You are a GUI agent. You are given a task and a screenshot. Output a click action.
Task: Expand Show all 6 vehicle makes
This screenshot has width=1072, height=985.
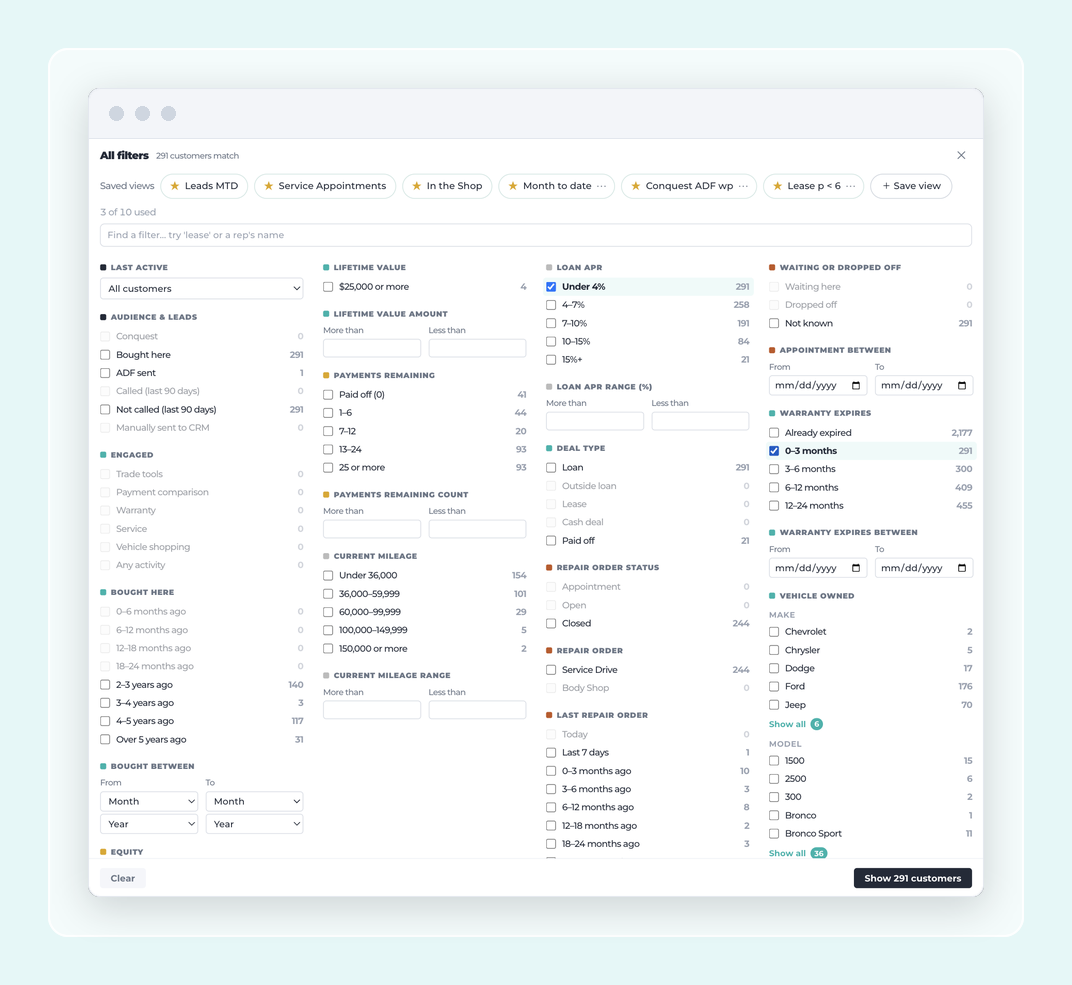795,724
